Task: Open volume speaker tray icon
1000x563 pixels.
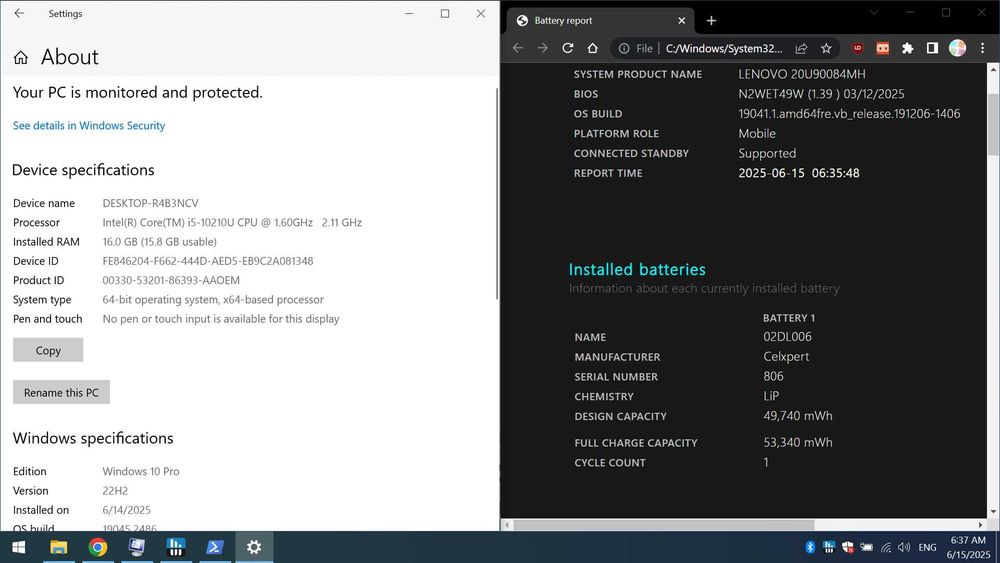Action: (904, 547)
